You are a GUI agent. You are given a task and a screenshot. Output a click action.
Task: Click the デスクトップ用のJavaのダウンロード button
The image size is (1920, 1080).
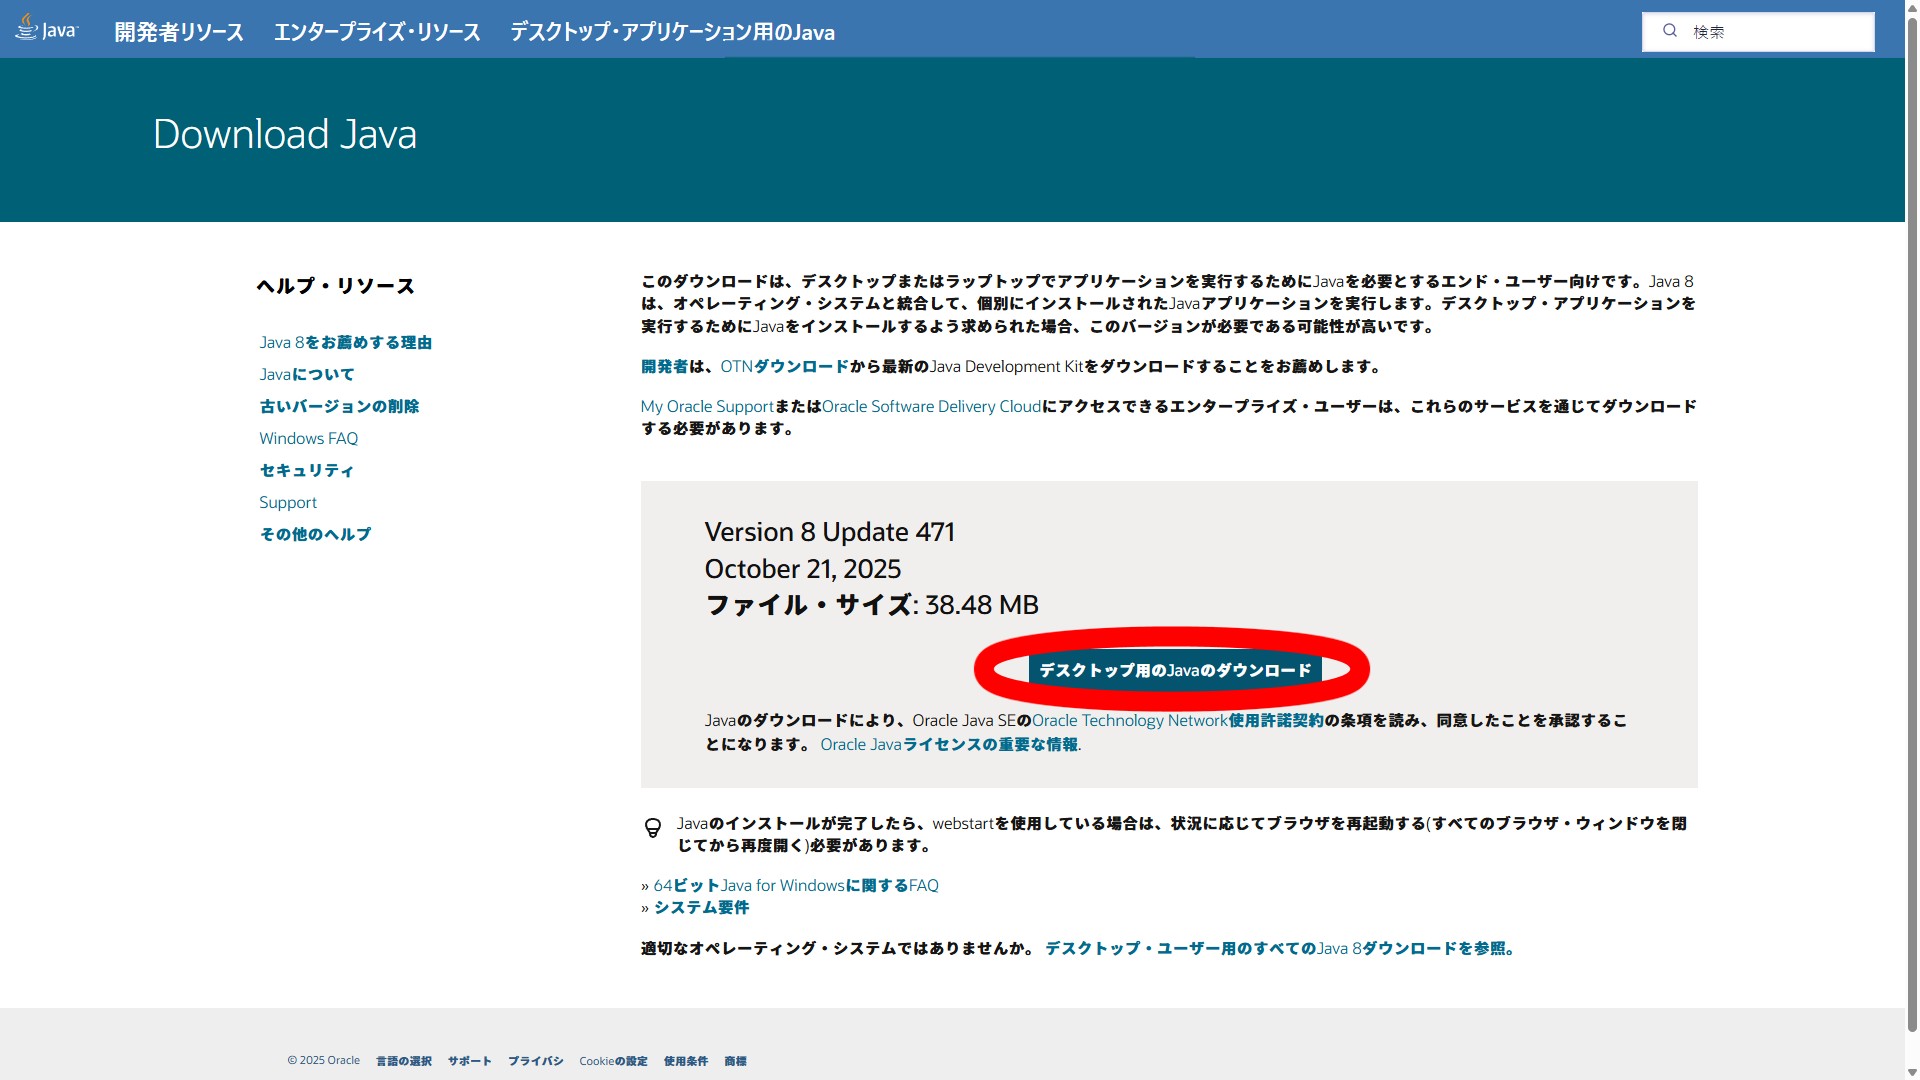click(1175, 670)
